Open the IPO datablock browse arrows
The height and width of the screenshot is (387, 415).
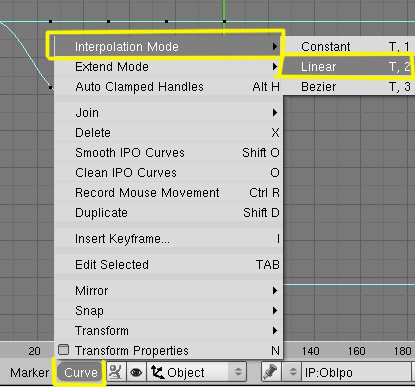pyautogui.click(x=292, y=372)
